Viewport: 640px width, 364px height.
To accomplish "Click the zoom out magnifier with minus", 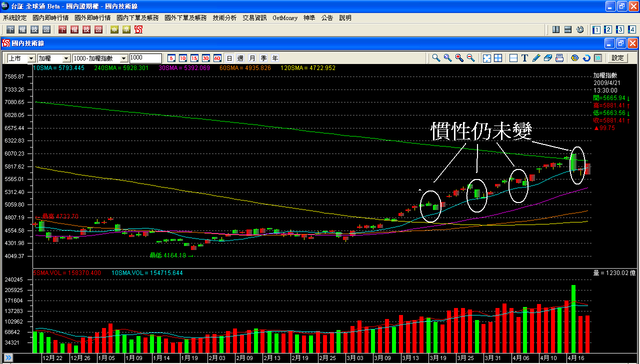I will (x=471, y=58).
